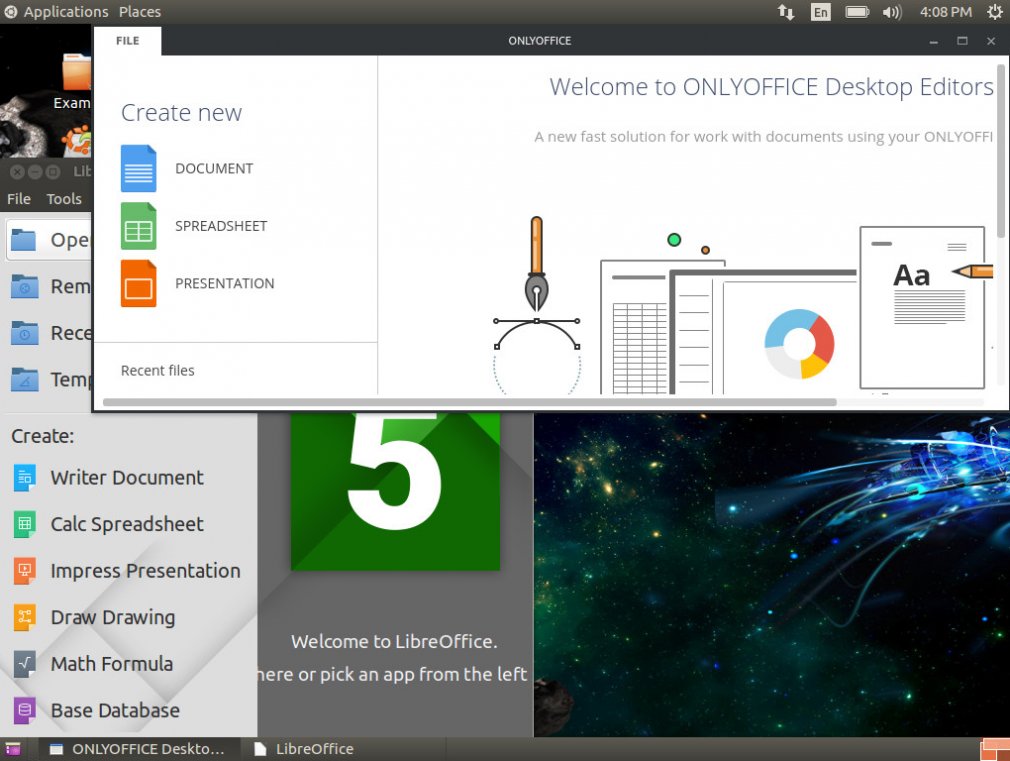The image size is (1010, 761).
Task: Click the ONLYOFFICE horizontal scrollbar
Action: click(470, 402)
